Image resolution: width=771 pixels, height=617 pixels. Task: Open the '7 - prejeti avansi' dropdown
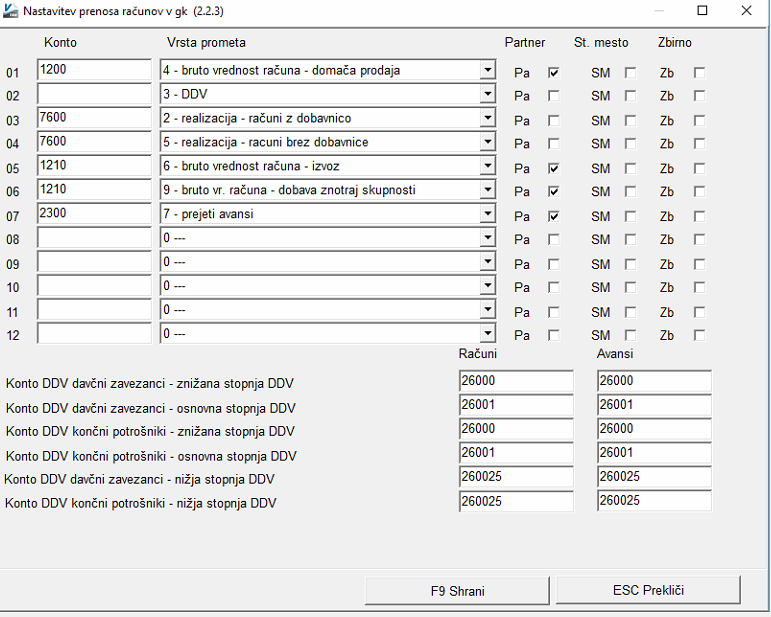pos(487,215)
